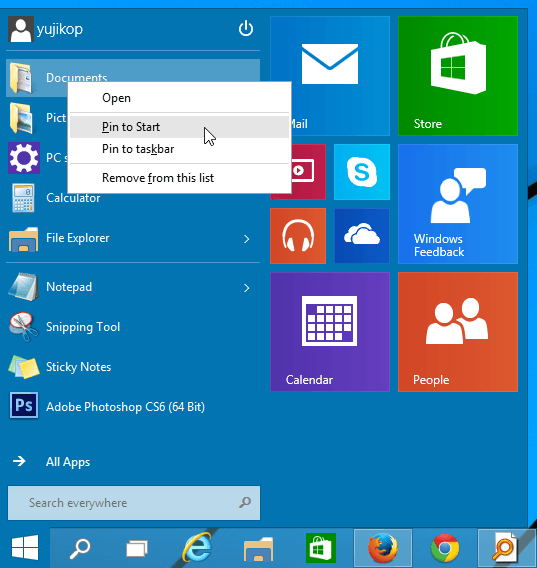Choose Remove from this list
This screenshot has height=568, width=537.
(x=179, y=178)
